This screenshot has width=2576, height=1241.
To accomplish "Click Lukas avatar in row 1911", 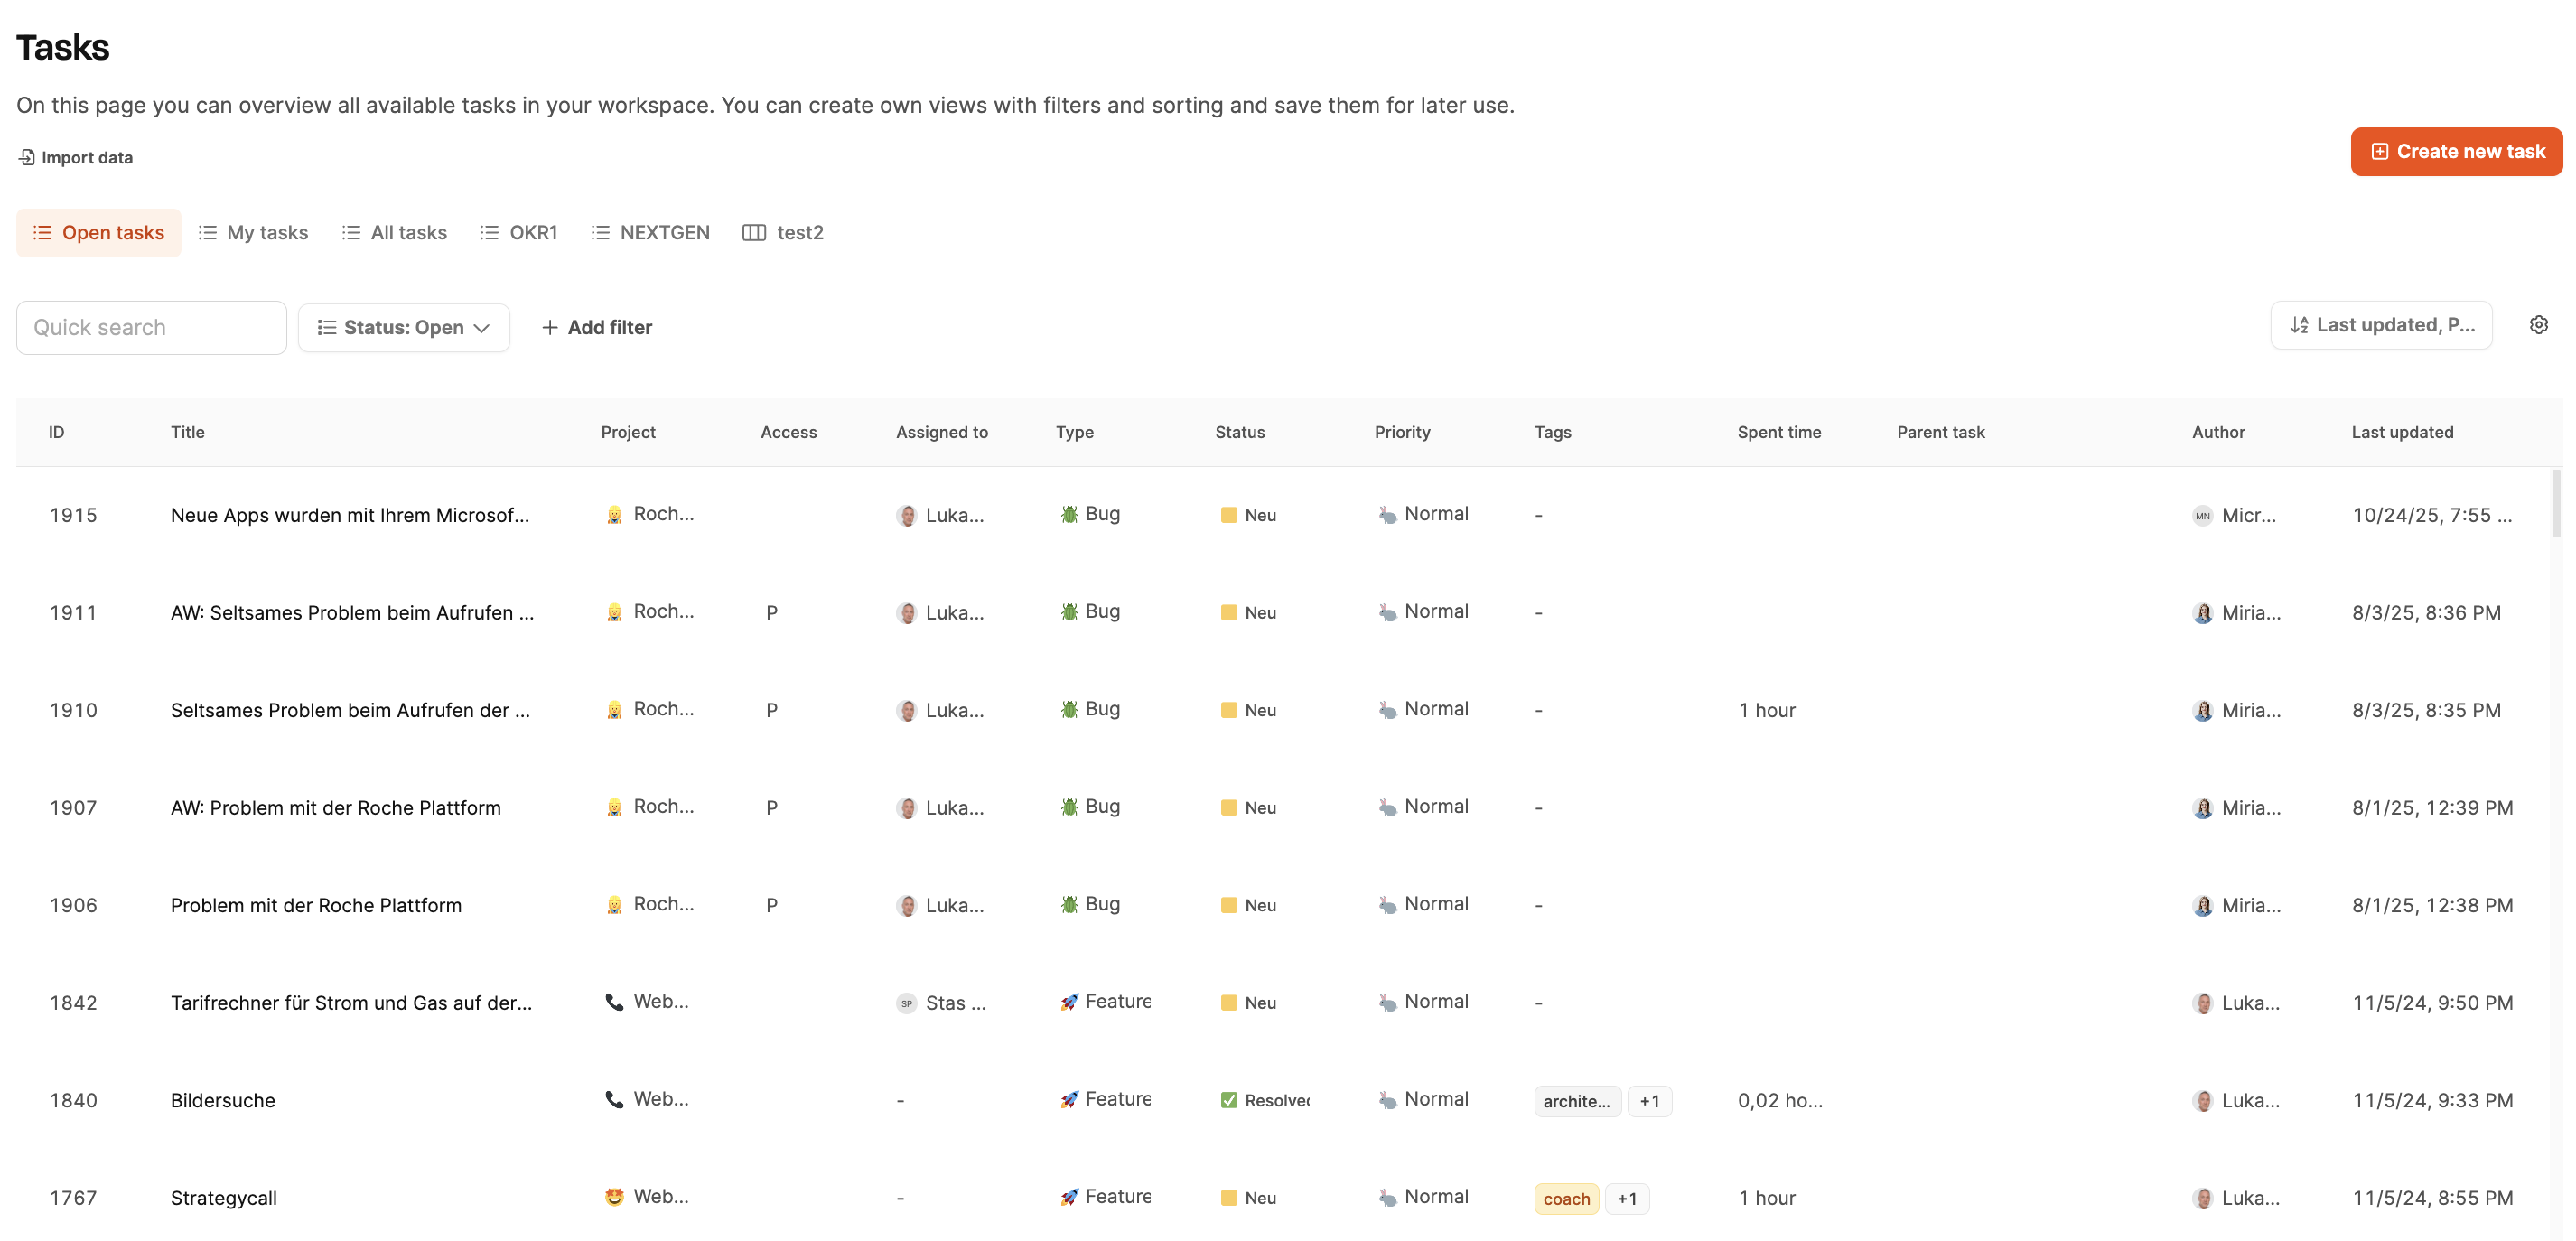I will coord(907,612).
